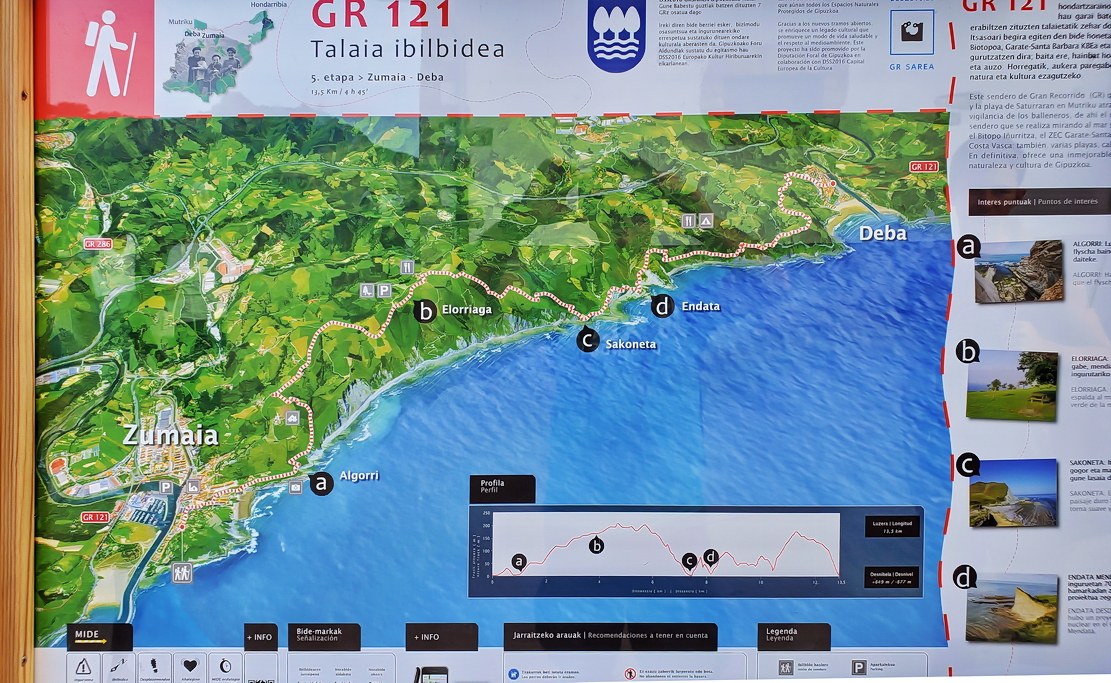The height and width of the screenshot is (683, 1111).
Task: Click point 'c' on the elevation profile
Action: (689, 561)
